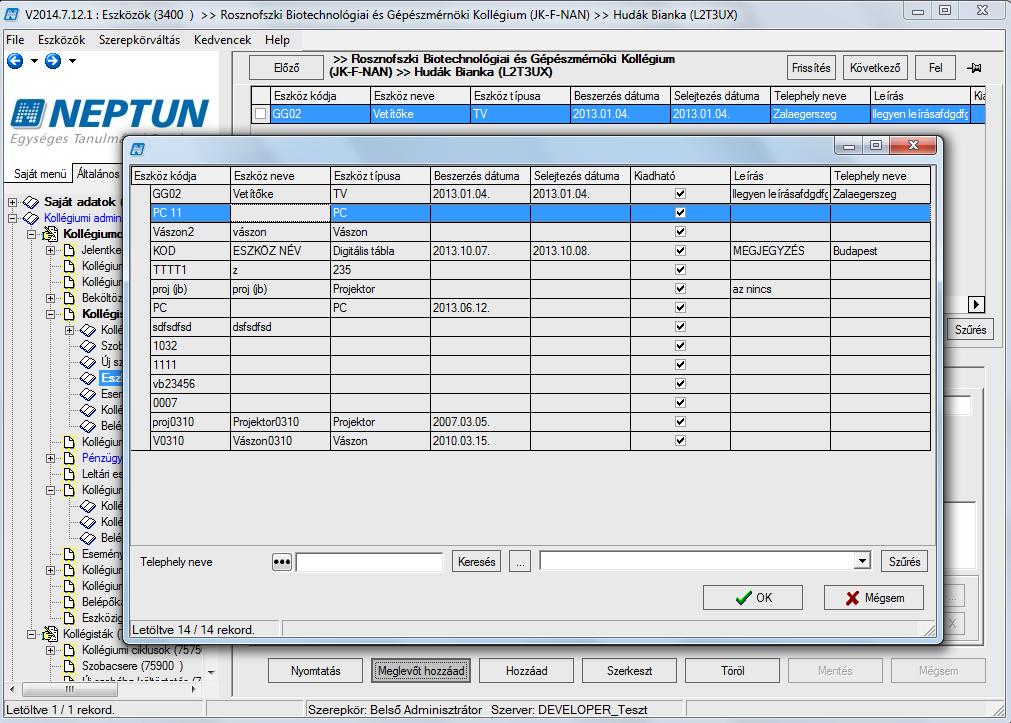The height and width of the screenshot is (723, 1011).
Task: Click the Szűrés button in dialog
Action: click(x=905, y=561)
